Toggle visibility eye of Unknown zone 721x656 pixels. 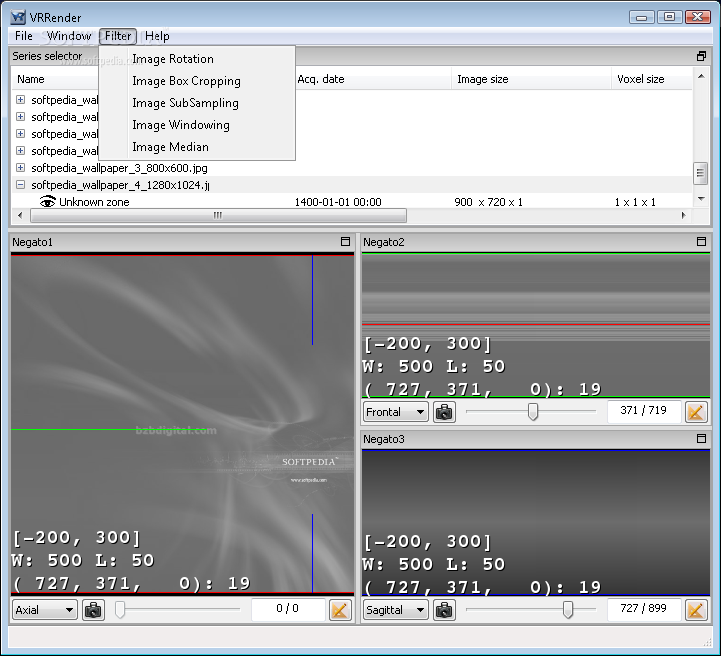[47, 201]
